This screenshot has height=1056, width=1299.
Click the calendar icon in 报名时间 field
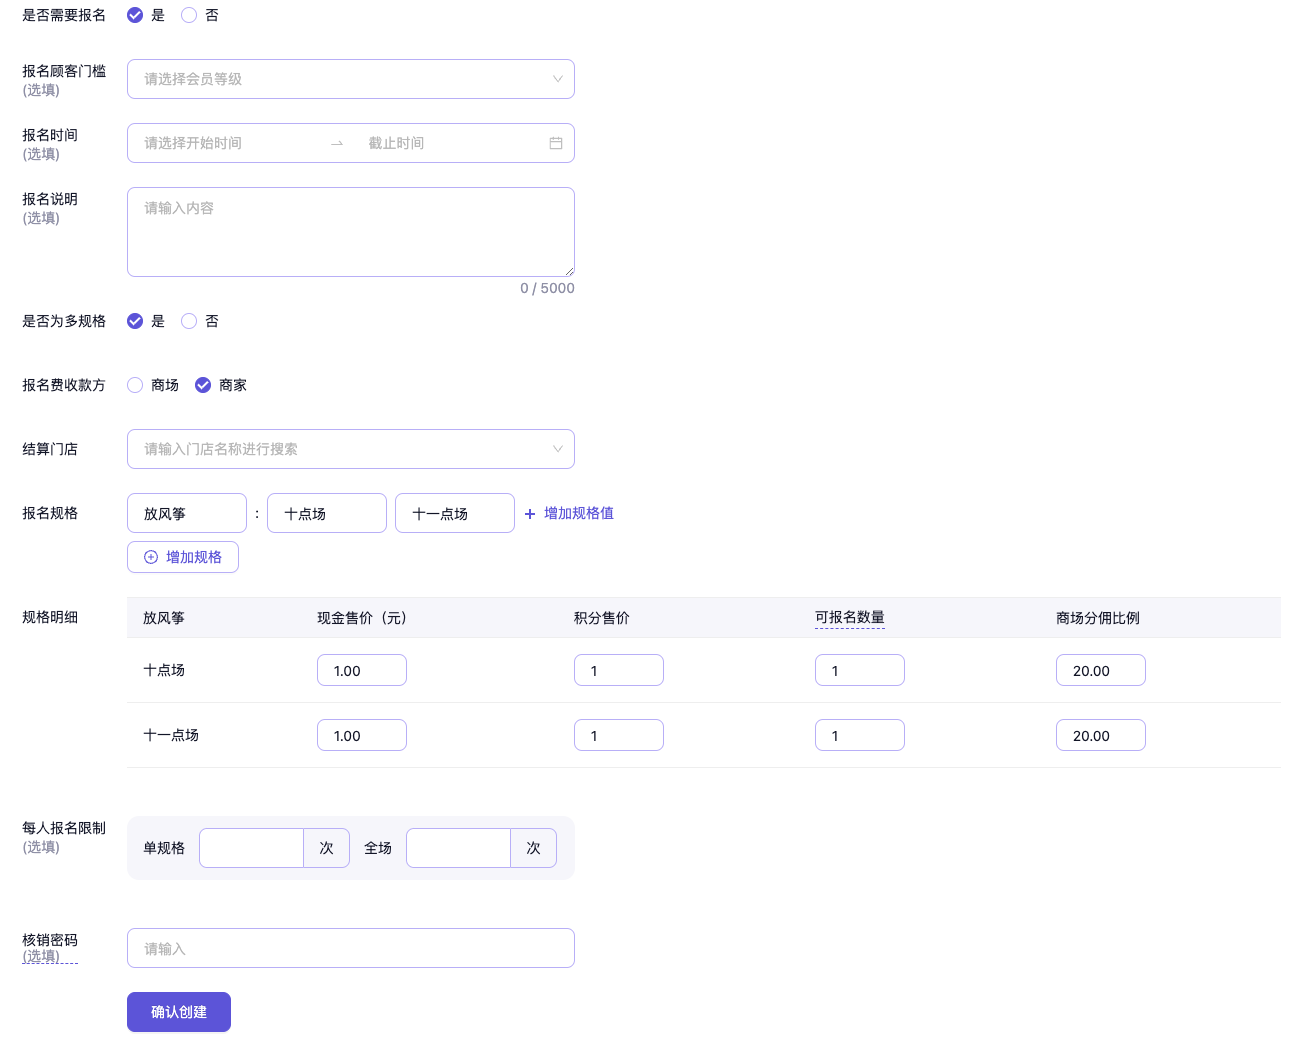click(556, 143)
